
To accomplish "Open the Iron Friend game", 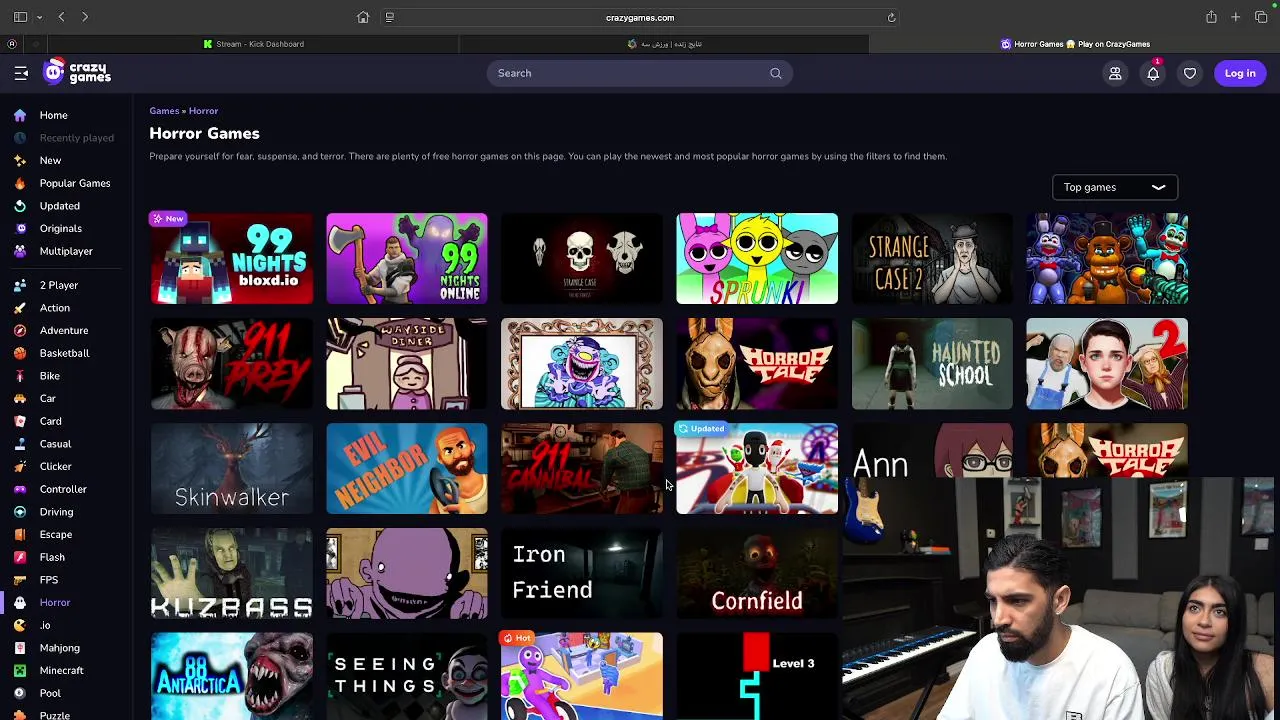I will pos(581,573).
